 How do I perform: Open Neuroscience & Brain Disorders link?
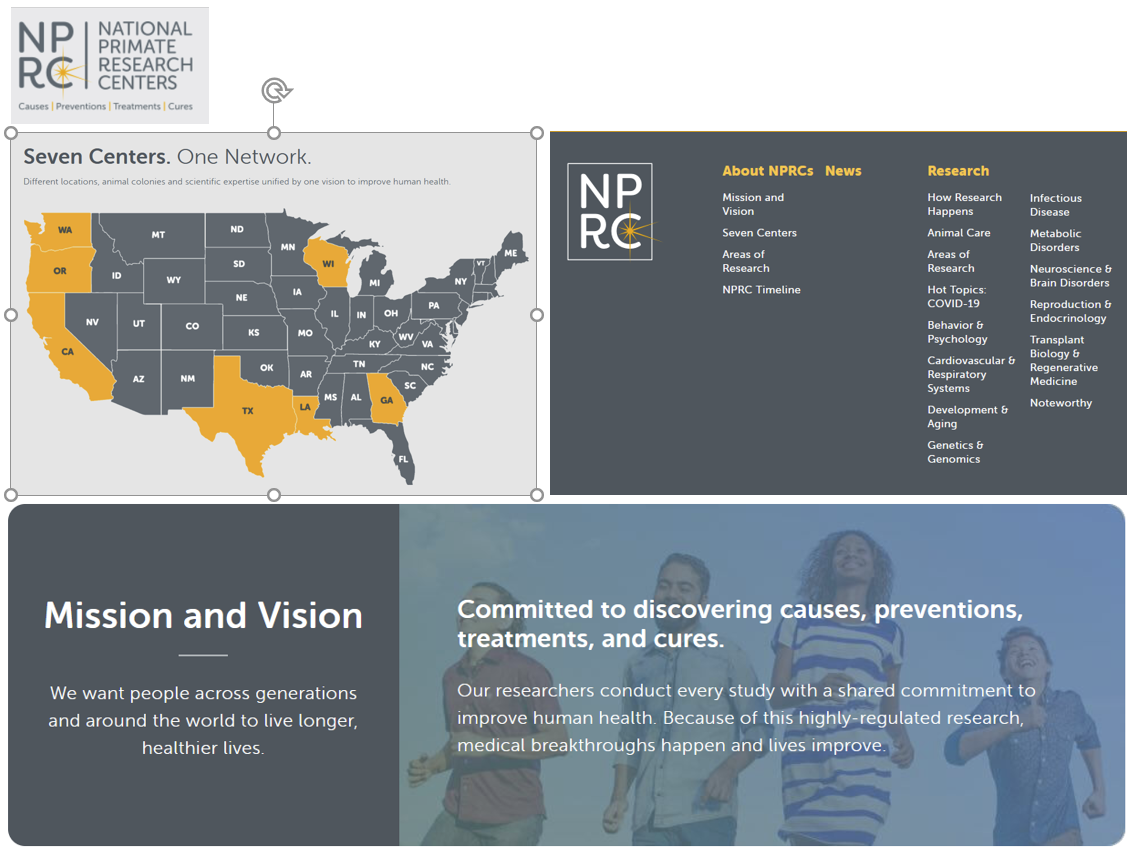(1071, 276)
